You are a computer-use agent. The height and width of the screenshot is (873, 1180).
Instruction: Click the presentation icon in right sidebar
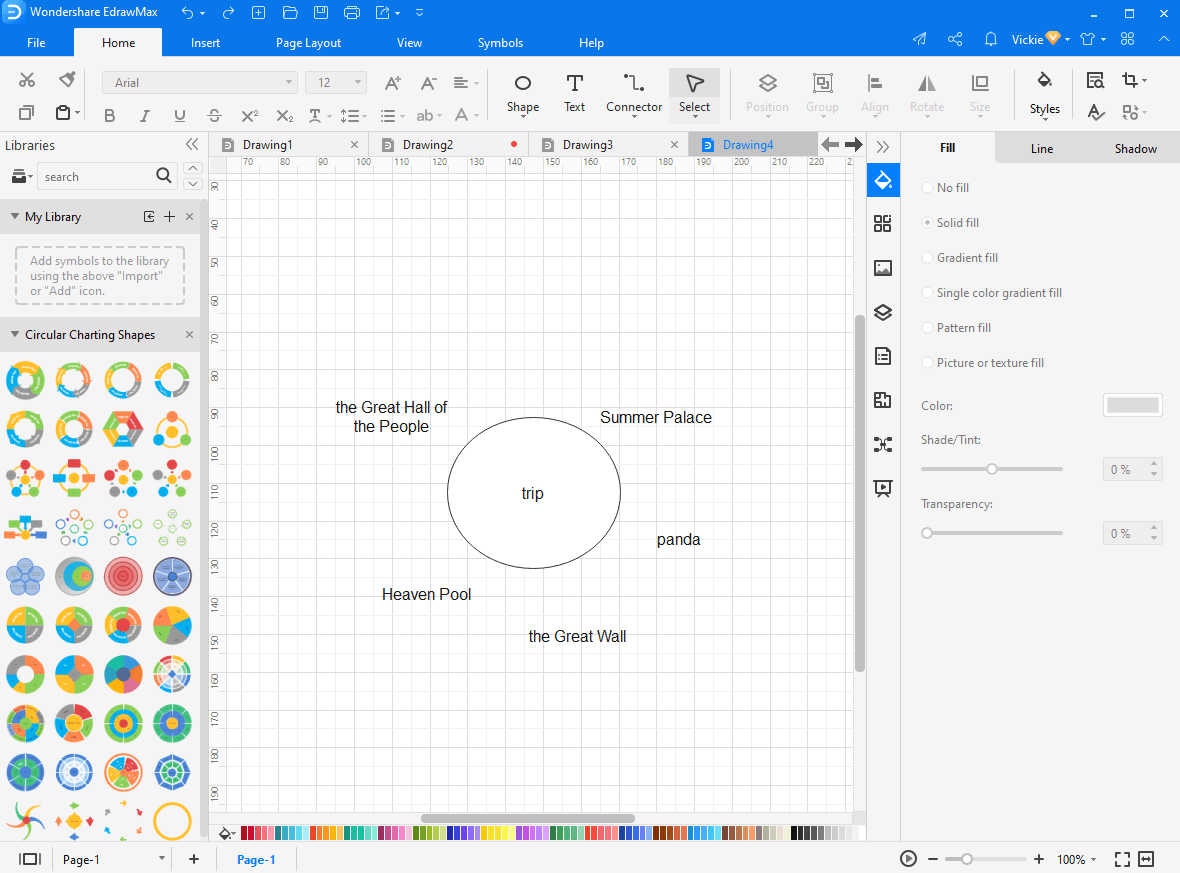point(883,488)
